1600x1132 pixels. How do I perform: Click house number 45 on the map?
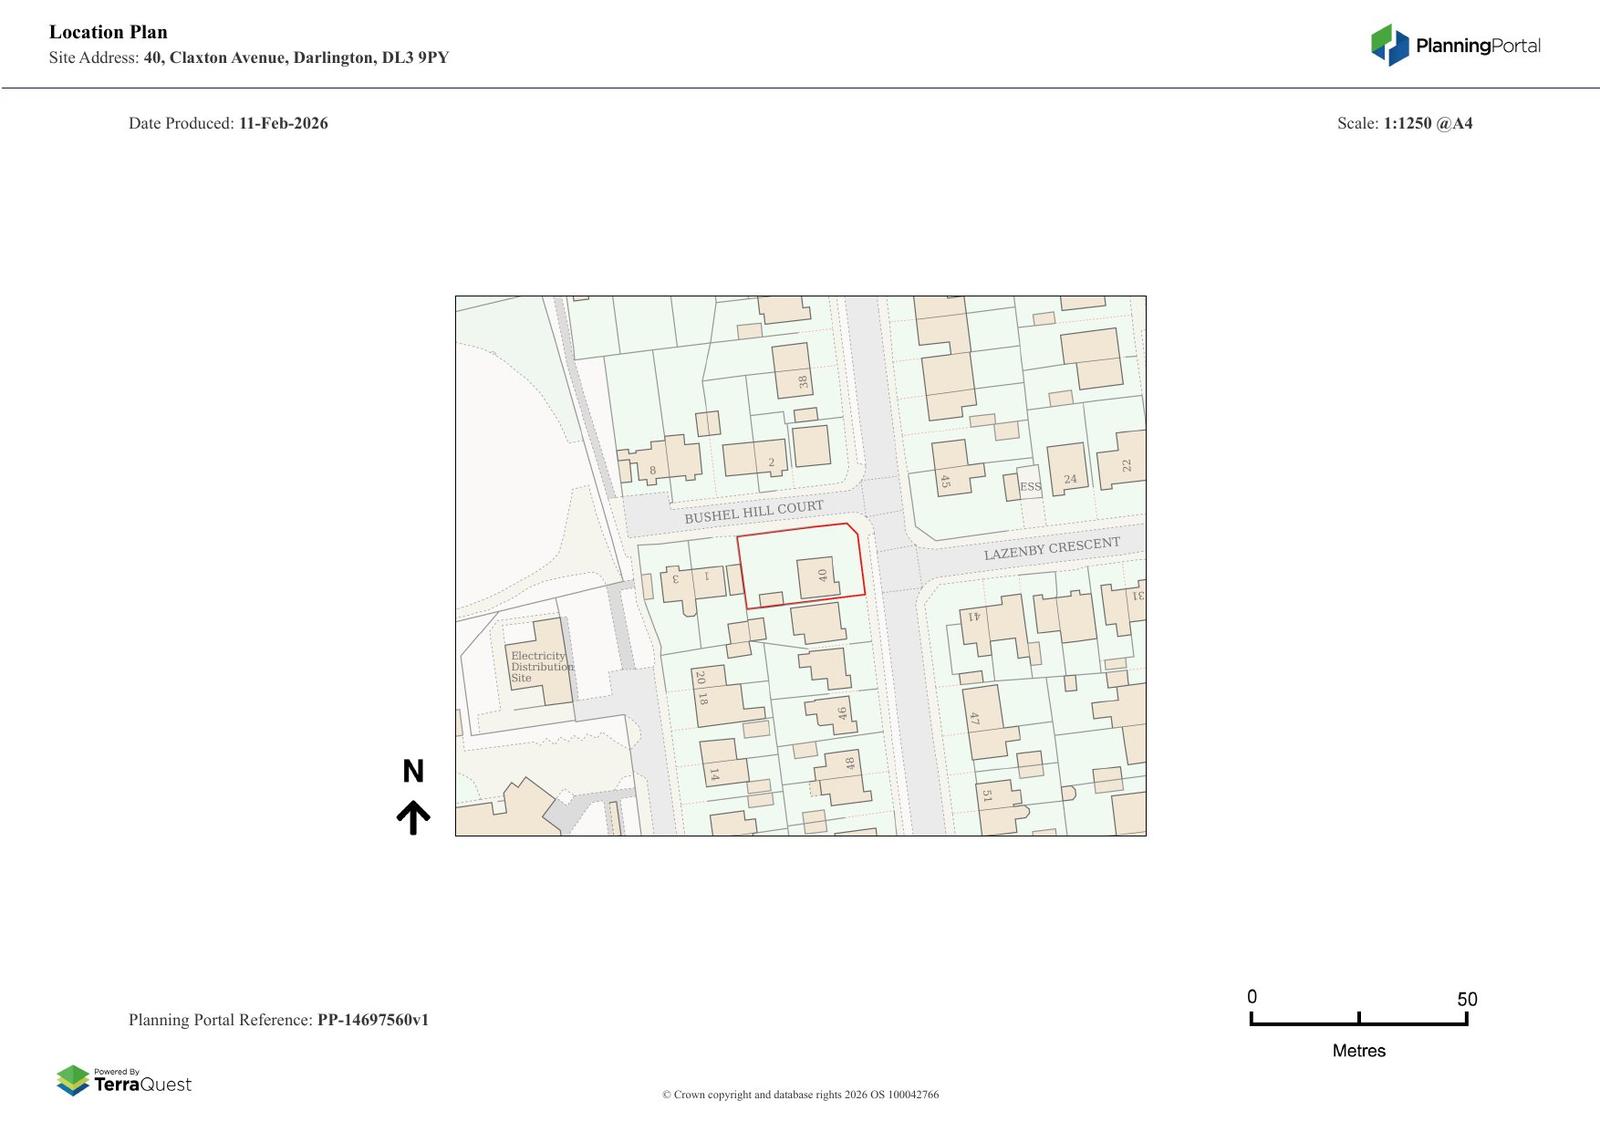coord(944,481)
